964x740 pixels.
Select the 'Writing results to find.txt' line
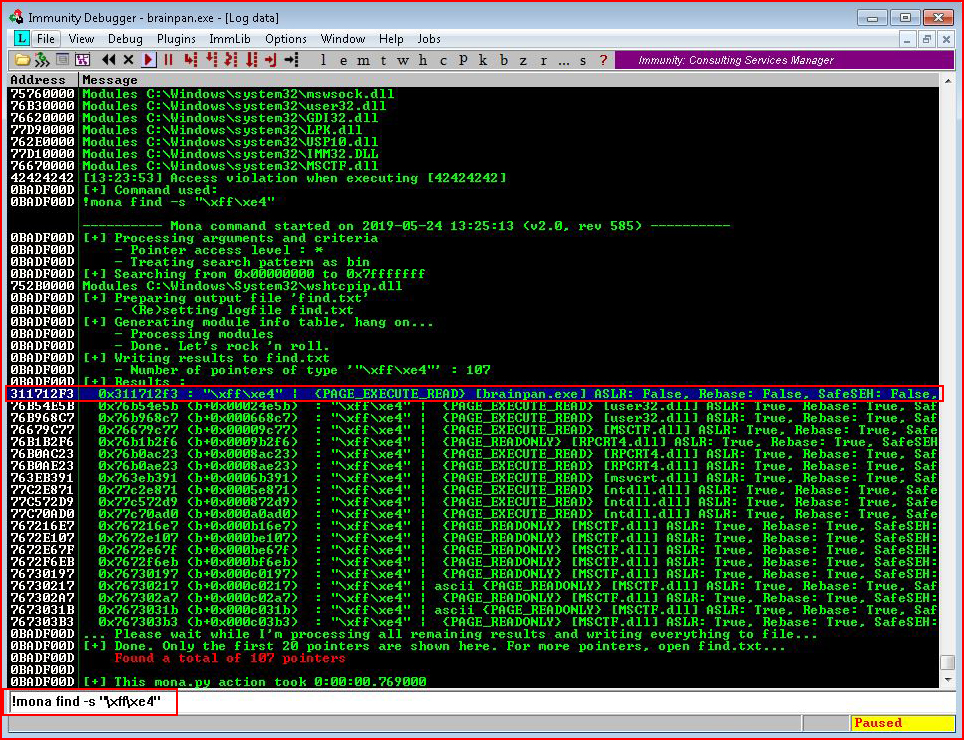(473, 358)
